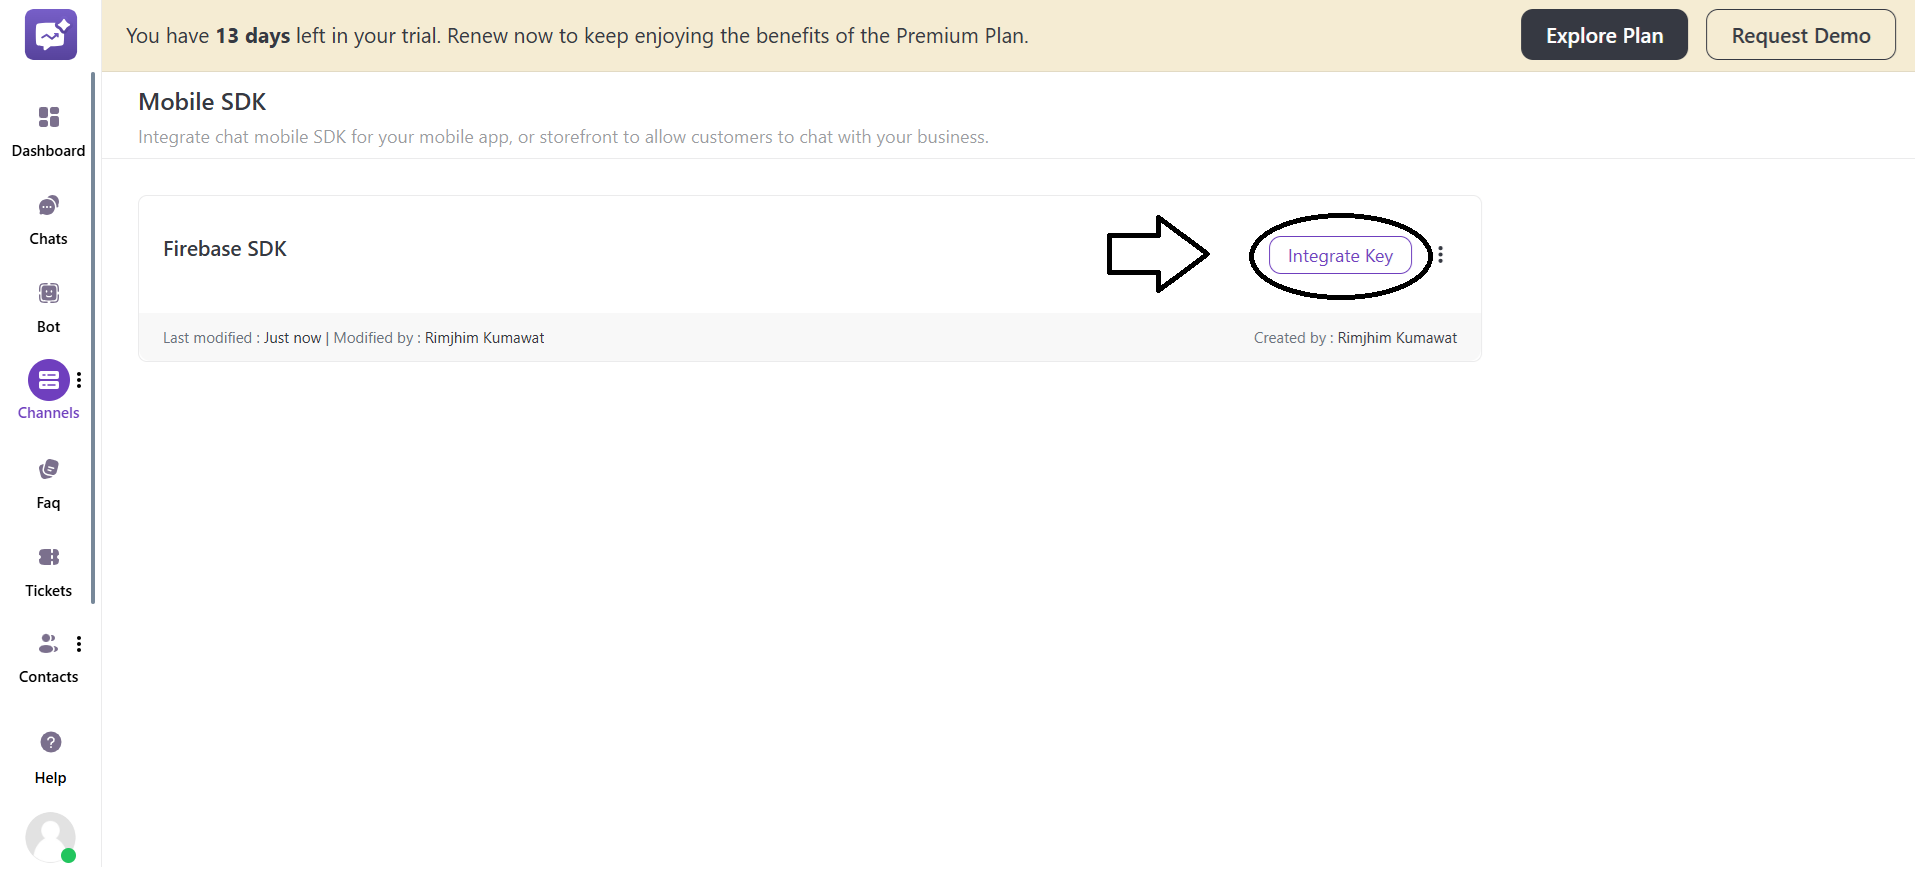This screenshot has width=1919, height=869.
Task: Click the Explore Plan button
Action: pyautogui.click(x=1604, y=35)
